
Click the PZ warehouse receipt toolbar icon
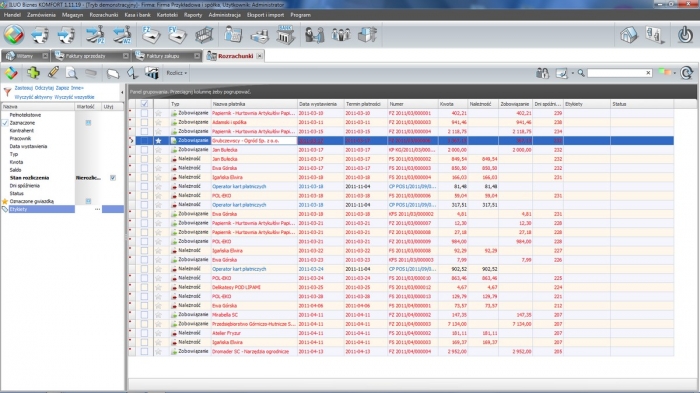(x=95, y=35)
